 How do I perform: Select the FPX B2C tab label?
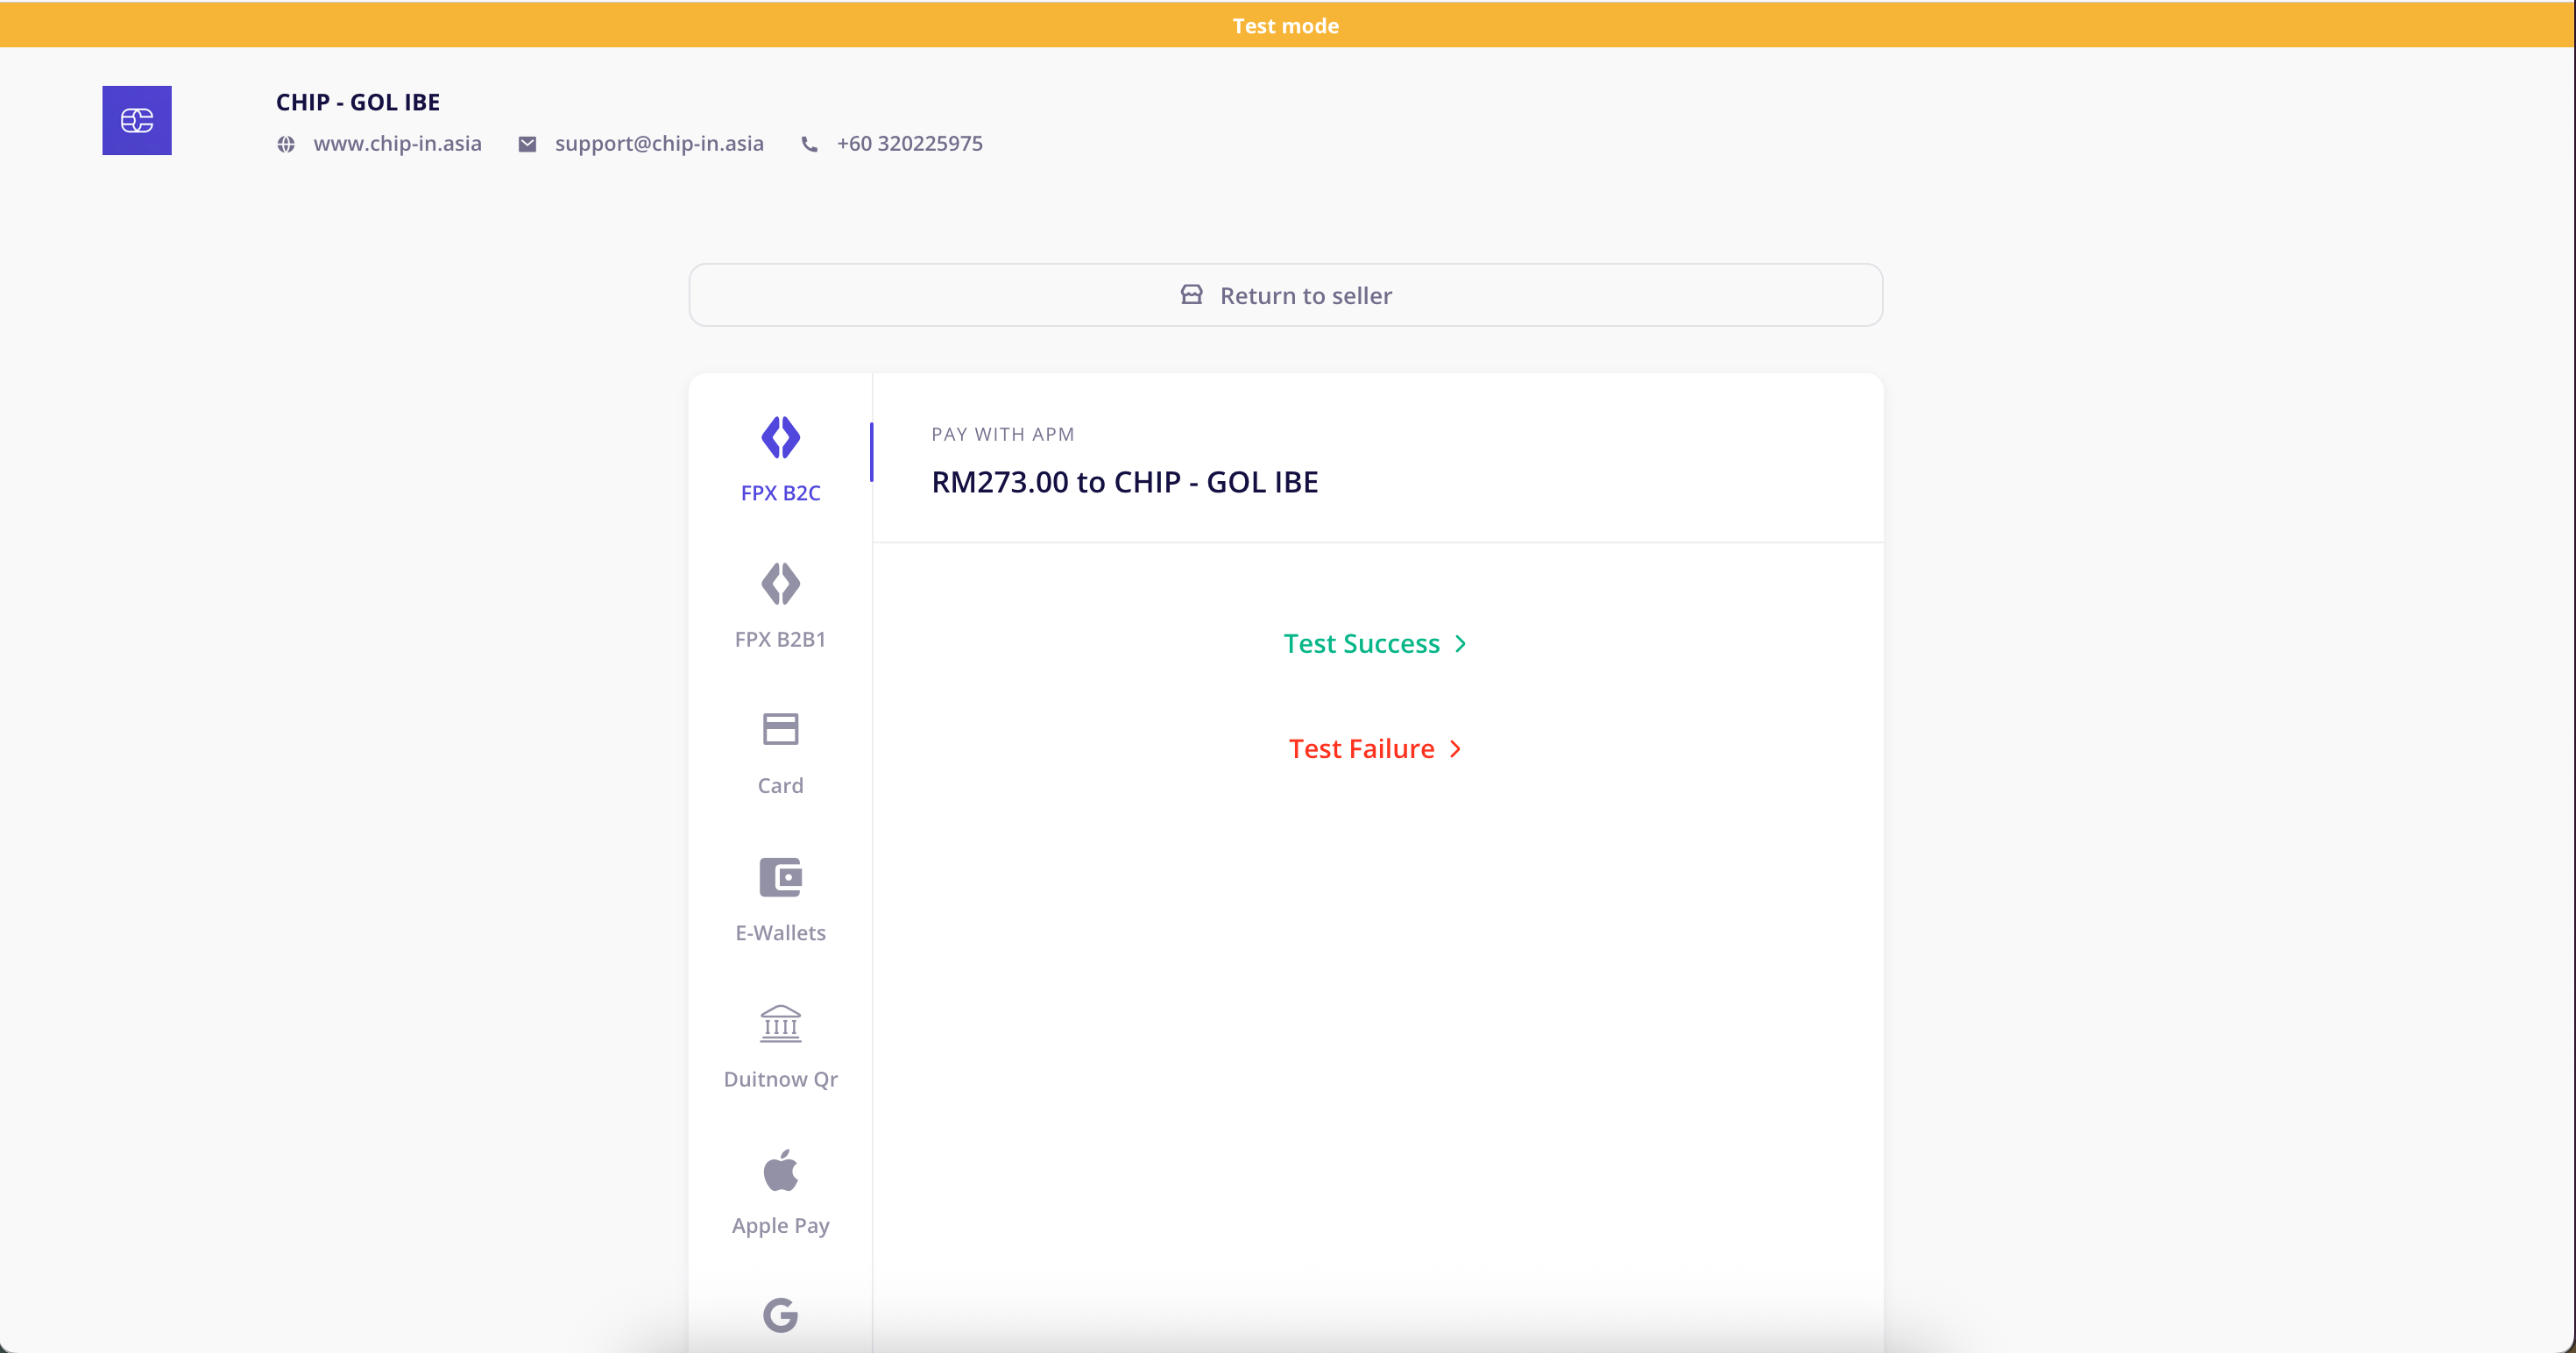click(780, 493)
